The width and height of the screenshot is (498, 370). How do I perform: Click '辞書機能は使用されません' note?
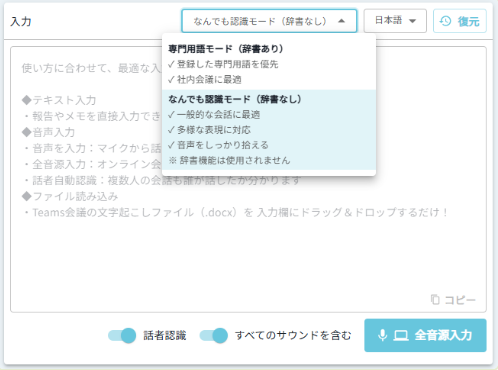tap(229, 160)
